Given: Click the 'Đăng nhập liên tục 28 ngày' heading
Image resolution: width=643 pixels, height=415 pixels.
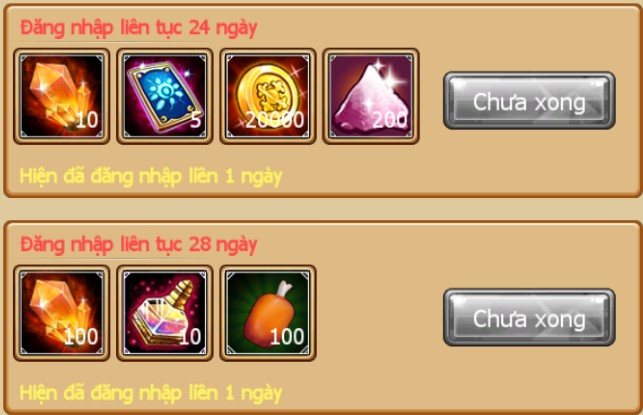Looking at the screenshot, I should point(139,245).
